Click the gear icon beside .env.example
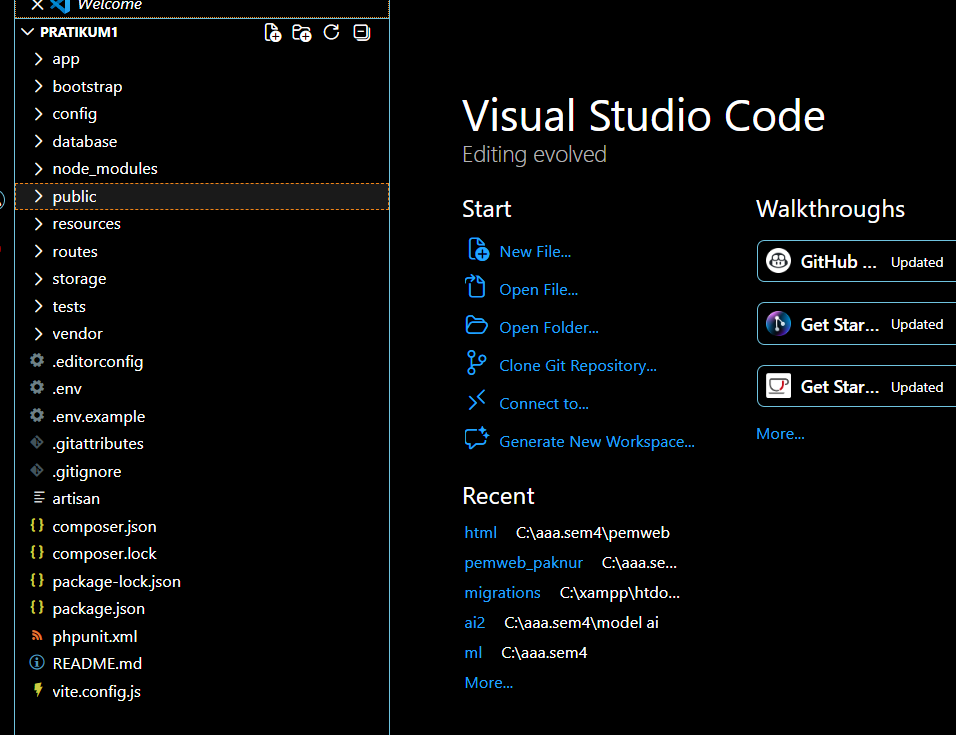 pos(37,415)
